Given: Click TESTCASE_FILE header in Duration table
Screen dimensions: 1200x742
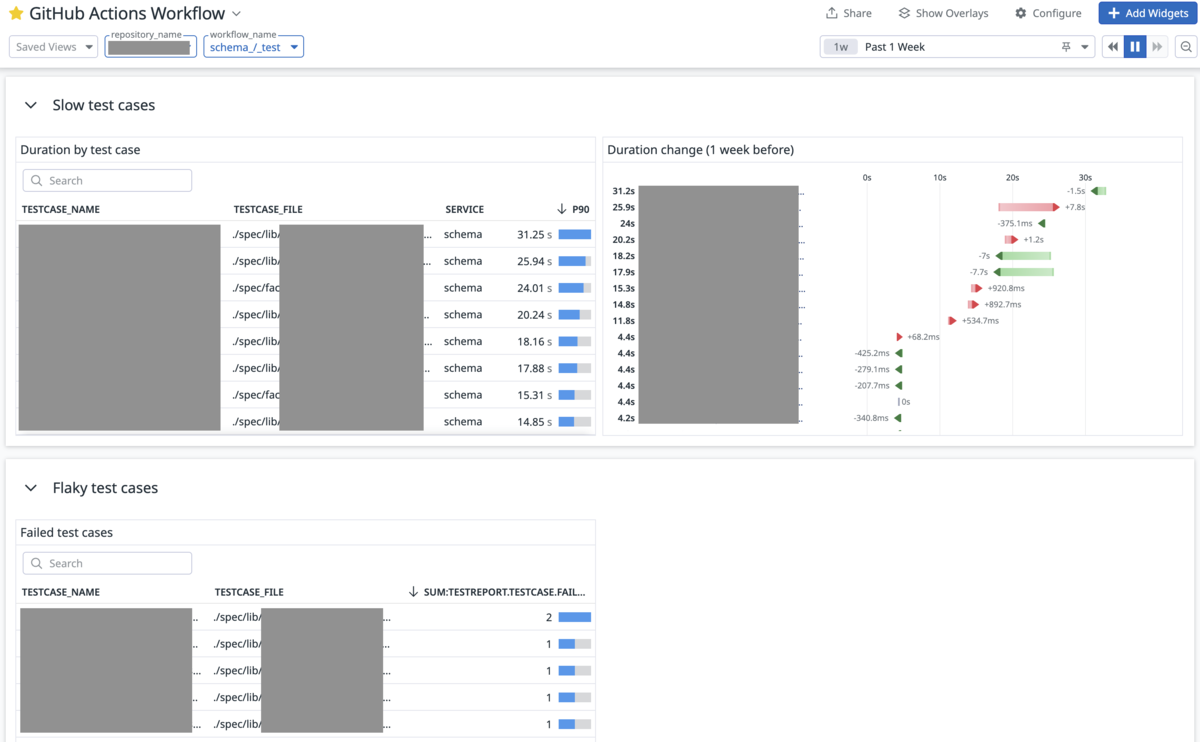Looking at the screenshot, I should pos(268,210).
